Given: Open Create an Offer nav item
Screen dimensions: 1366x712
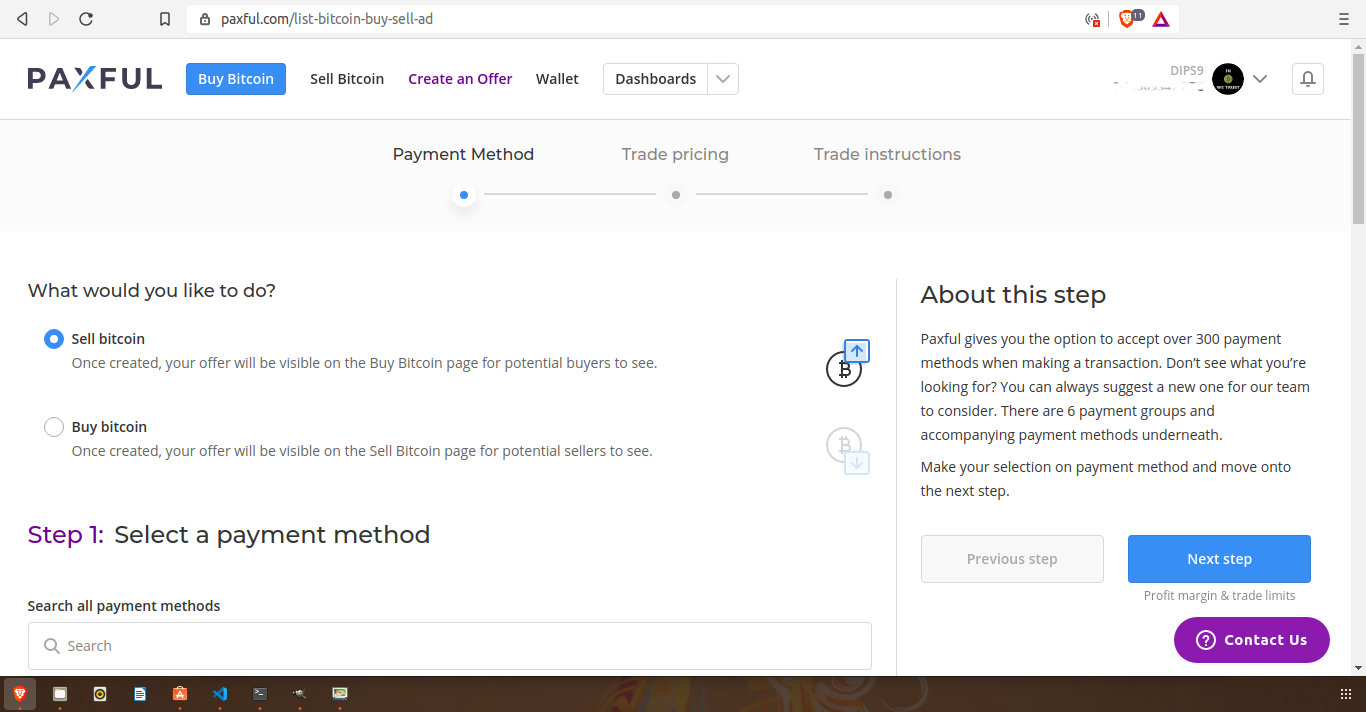Looking at the screenshot, I should (x=460, y=79).
